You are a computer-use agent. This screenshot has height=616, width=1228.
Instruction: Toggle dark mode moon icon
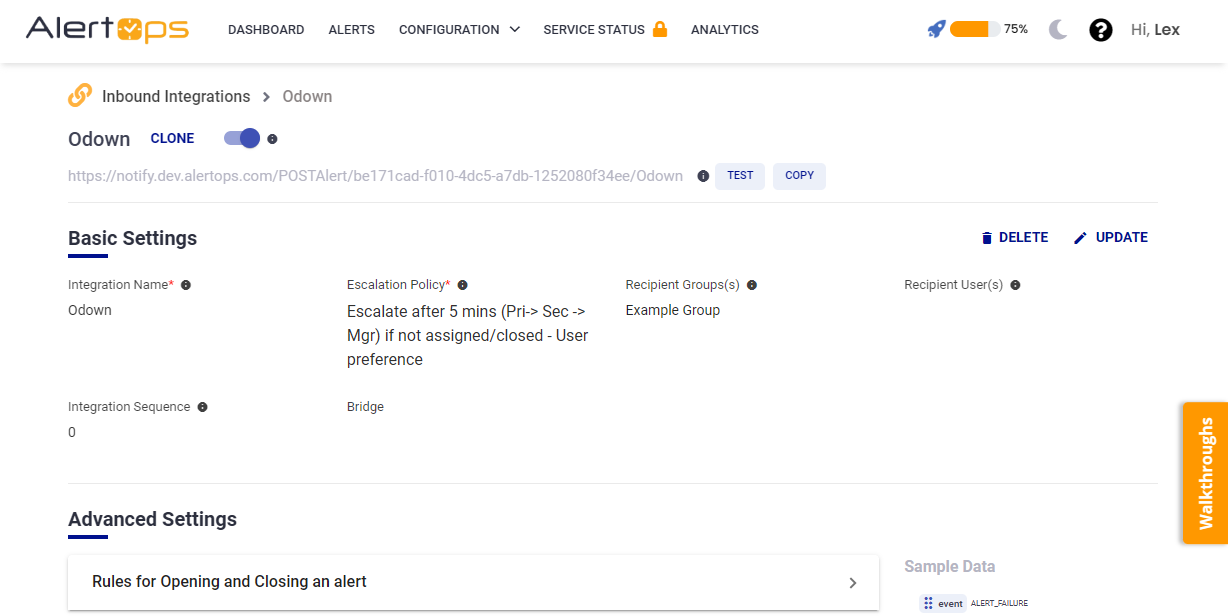tap(1058, 30)
